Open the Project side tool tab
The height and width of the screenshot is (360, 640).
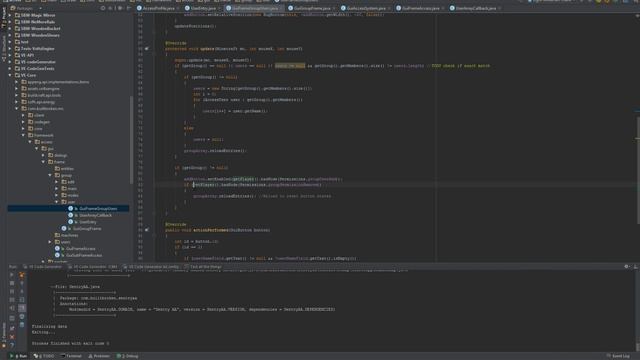(4, 17)
